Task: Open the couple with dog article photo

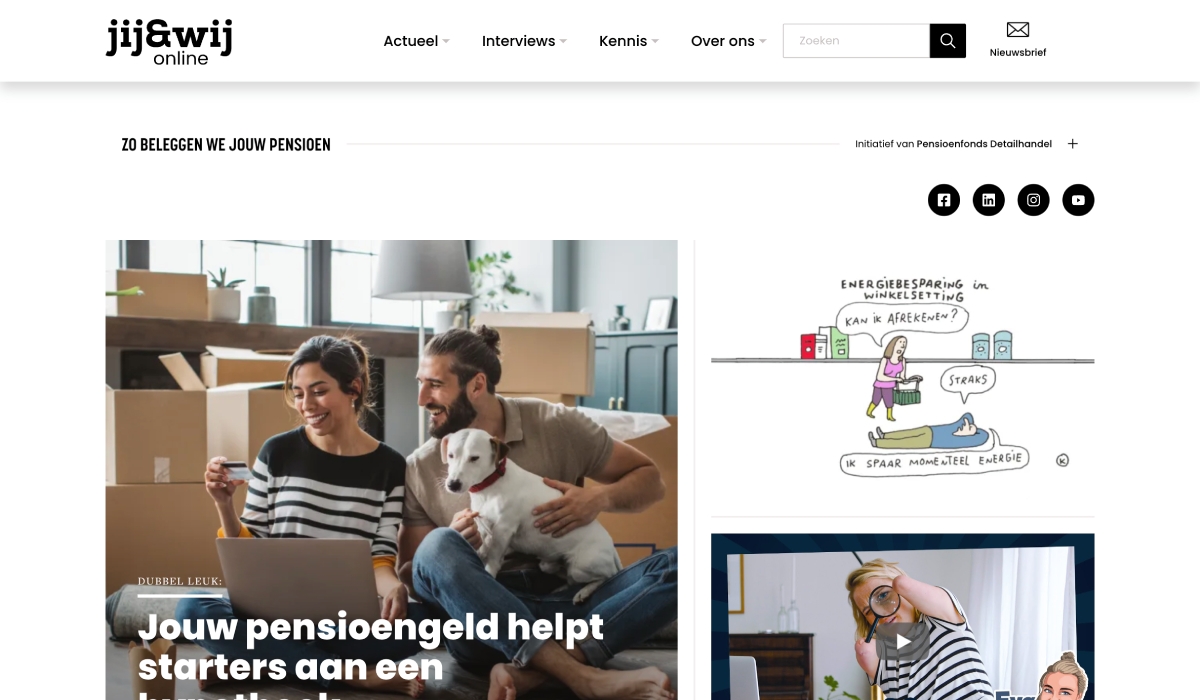Action: [x=391, y=470]
